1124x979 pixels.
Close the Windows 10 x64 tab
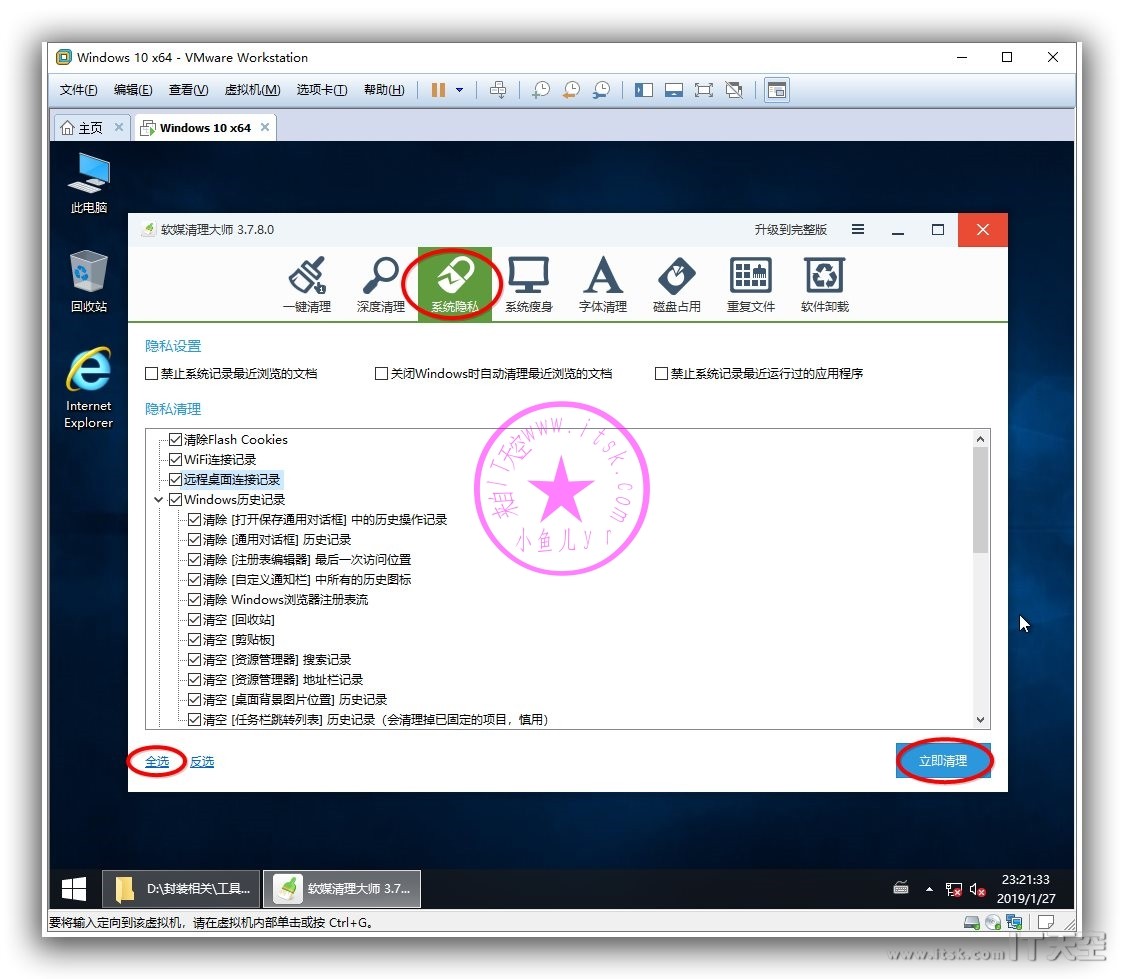click(x=265, y=127)
